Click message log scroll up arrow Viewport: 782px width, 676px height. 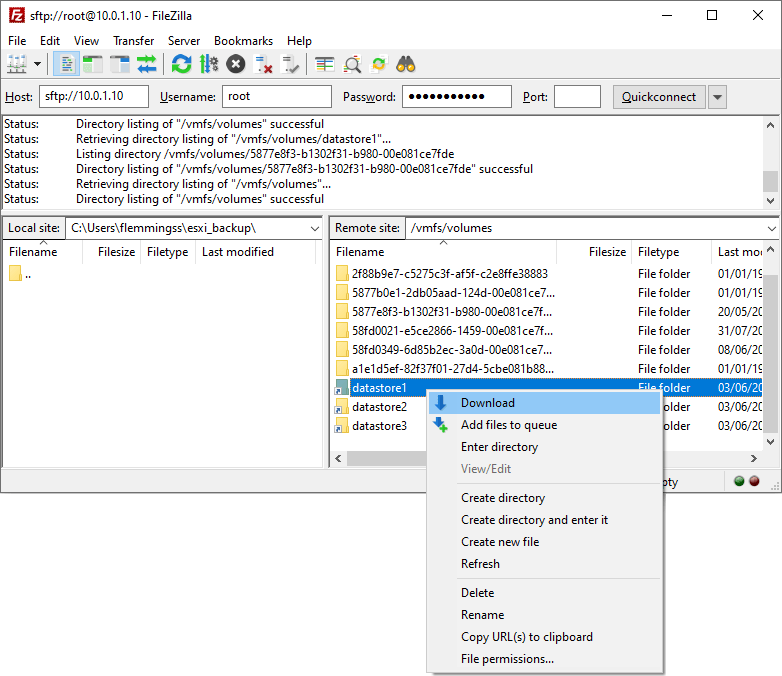tap(770, 125)
